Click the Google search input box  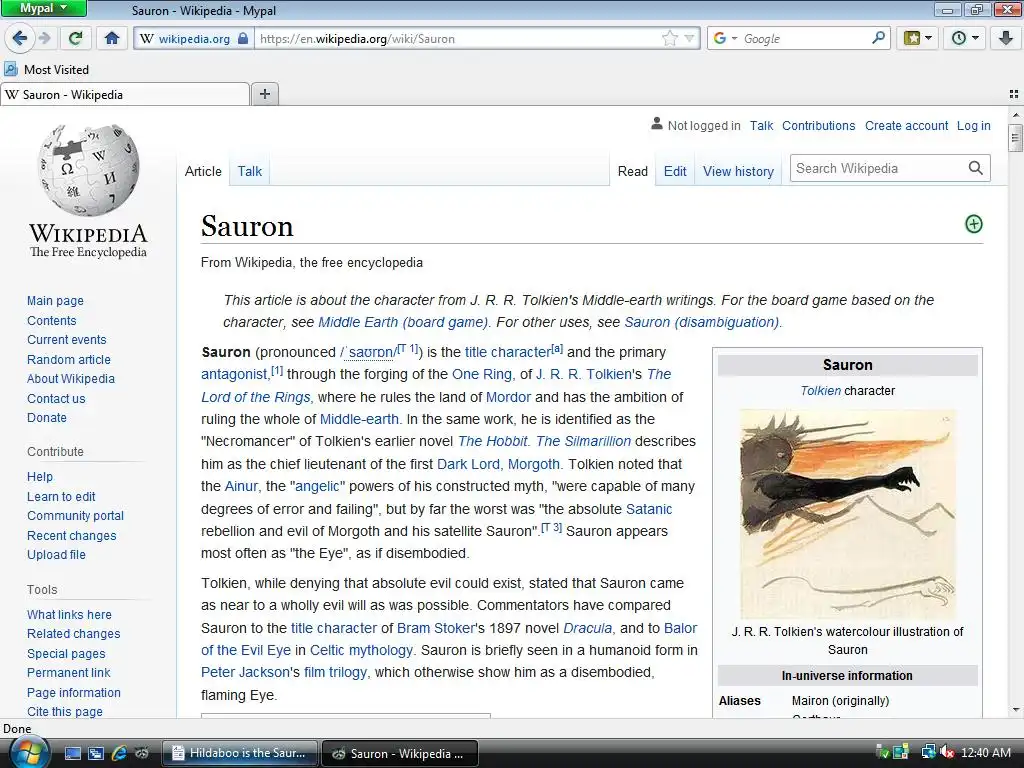tap(805, 39)
